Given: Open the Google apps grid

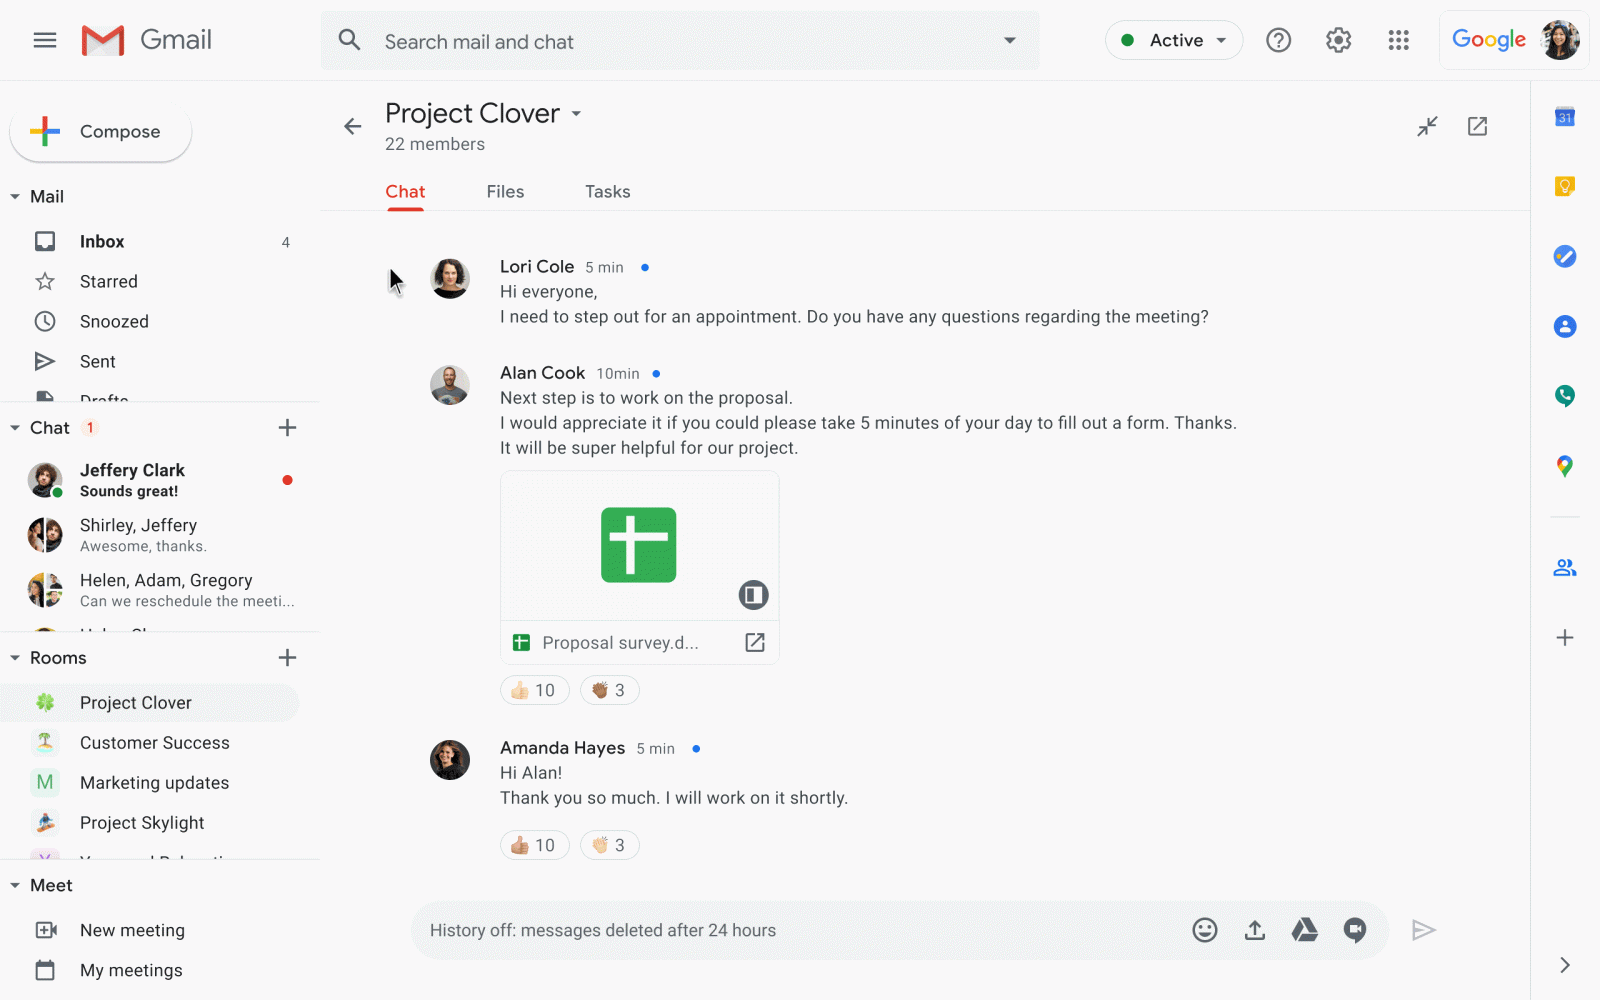Looking at the screenshot, I should (1398, 40).
